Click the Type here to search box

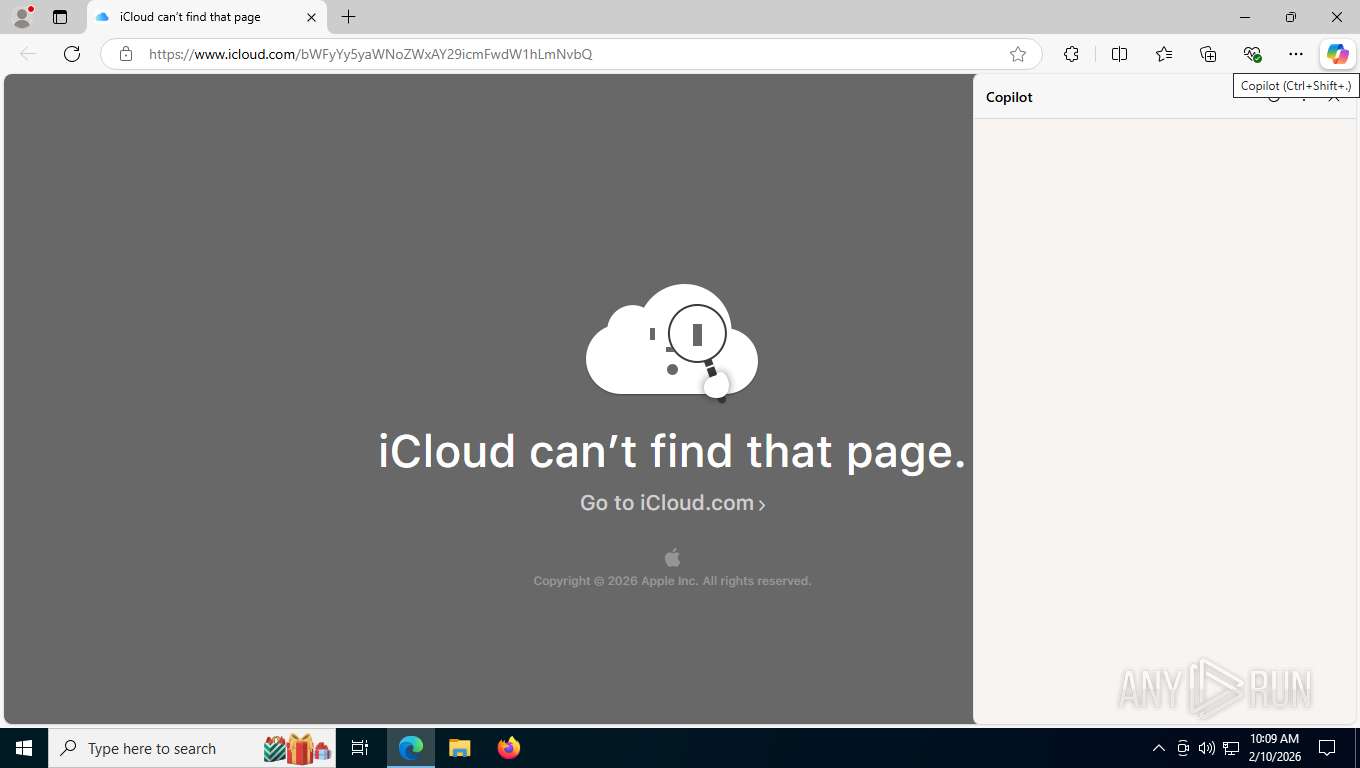(191, 748)
